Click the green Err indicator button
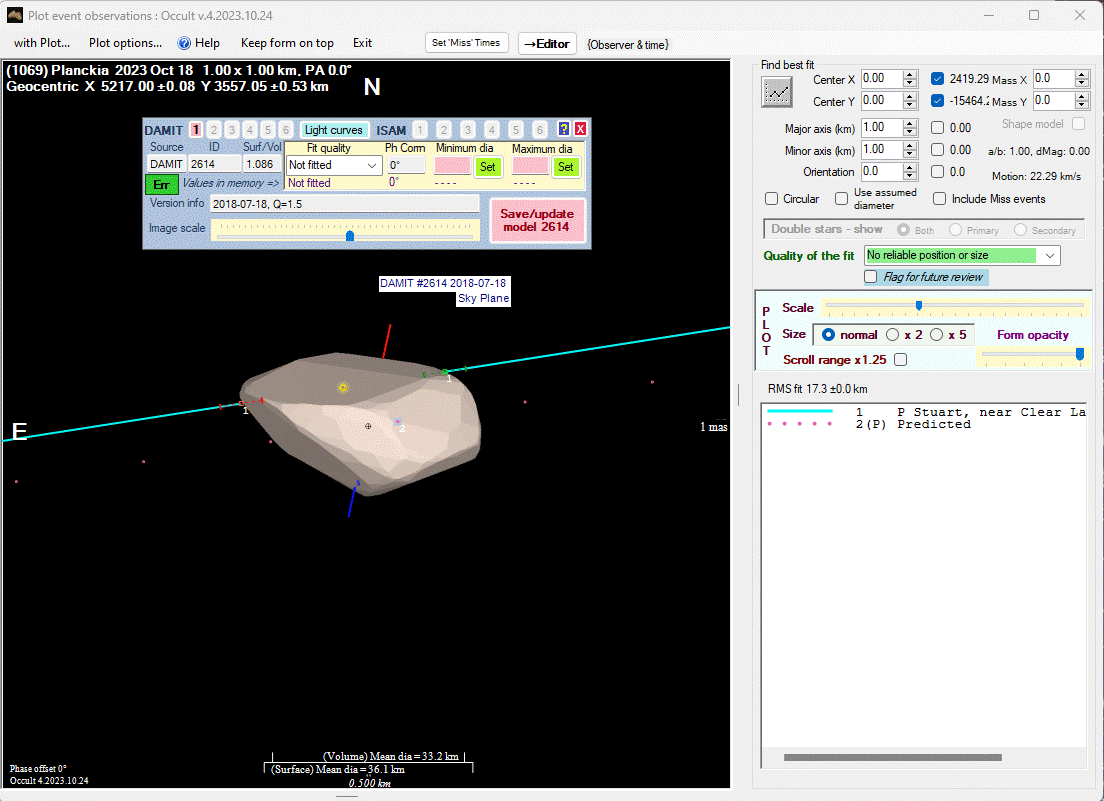Viewport: 1104px width, 801px height. pos(161,184)
